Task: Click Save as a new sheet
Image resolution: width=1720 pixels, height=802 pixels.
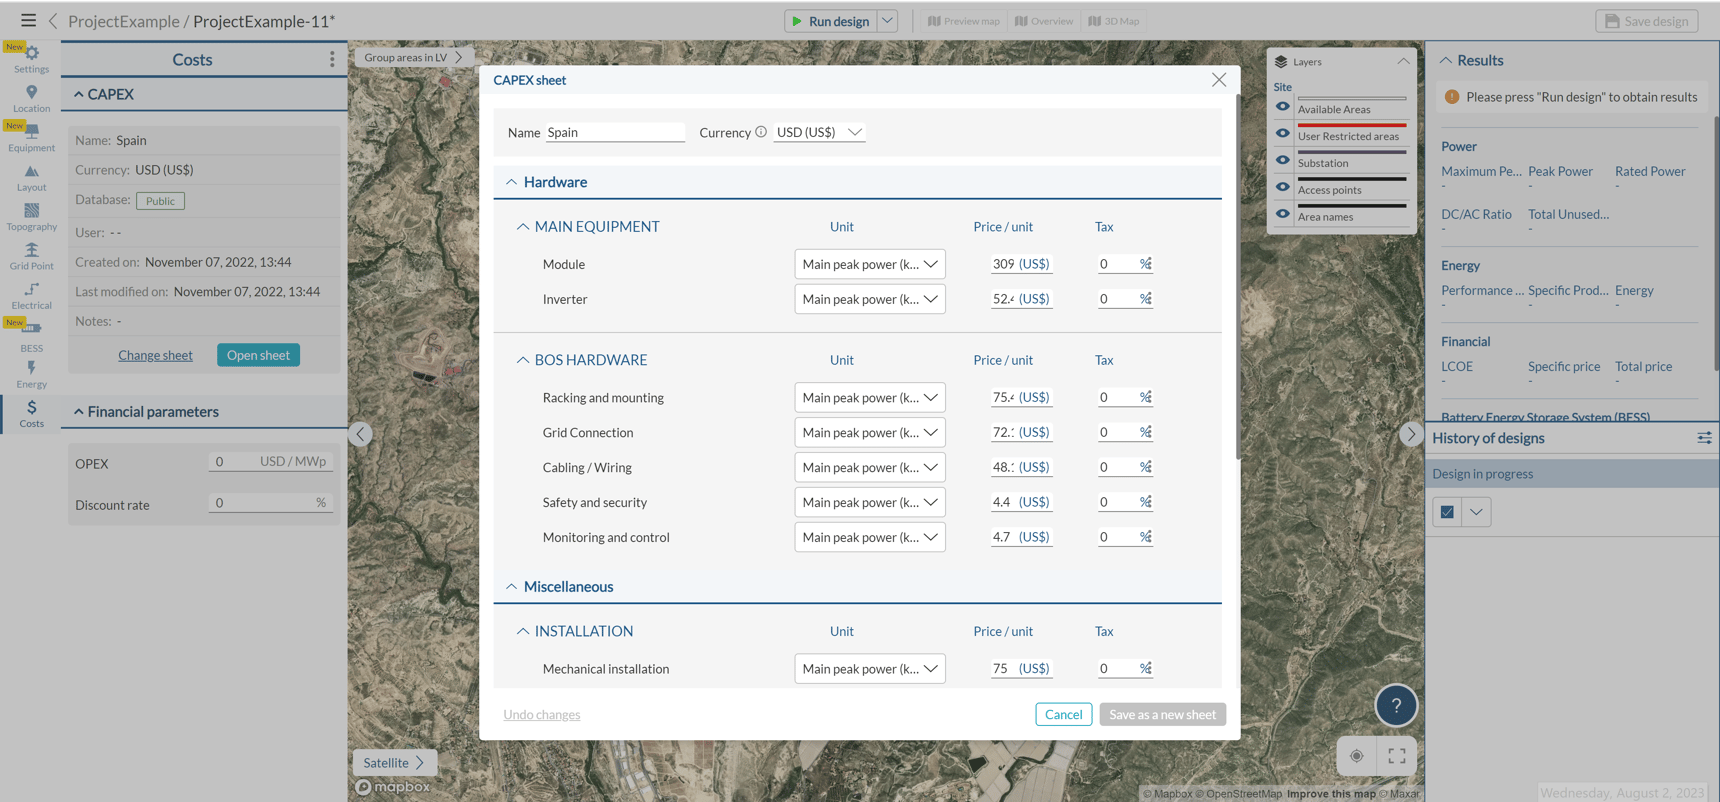Action: tap(1162, 714)
